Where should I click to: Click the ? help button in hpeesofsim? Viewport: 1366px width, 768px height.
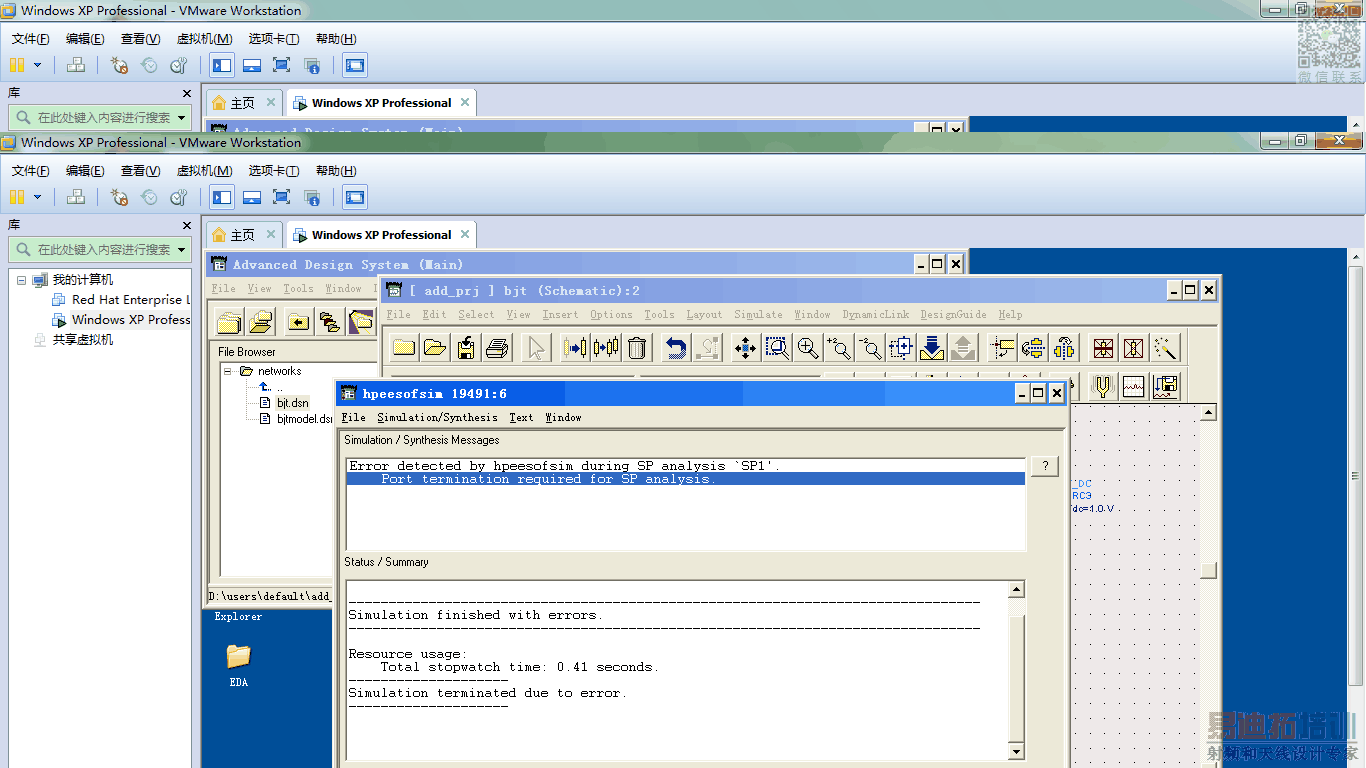[x=1044, y=466]
